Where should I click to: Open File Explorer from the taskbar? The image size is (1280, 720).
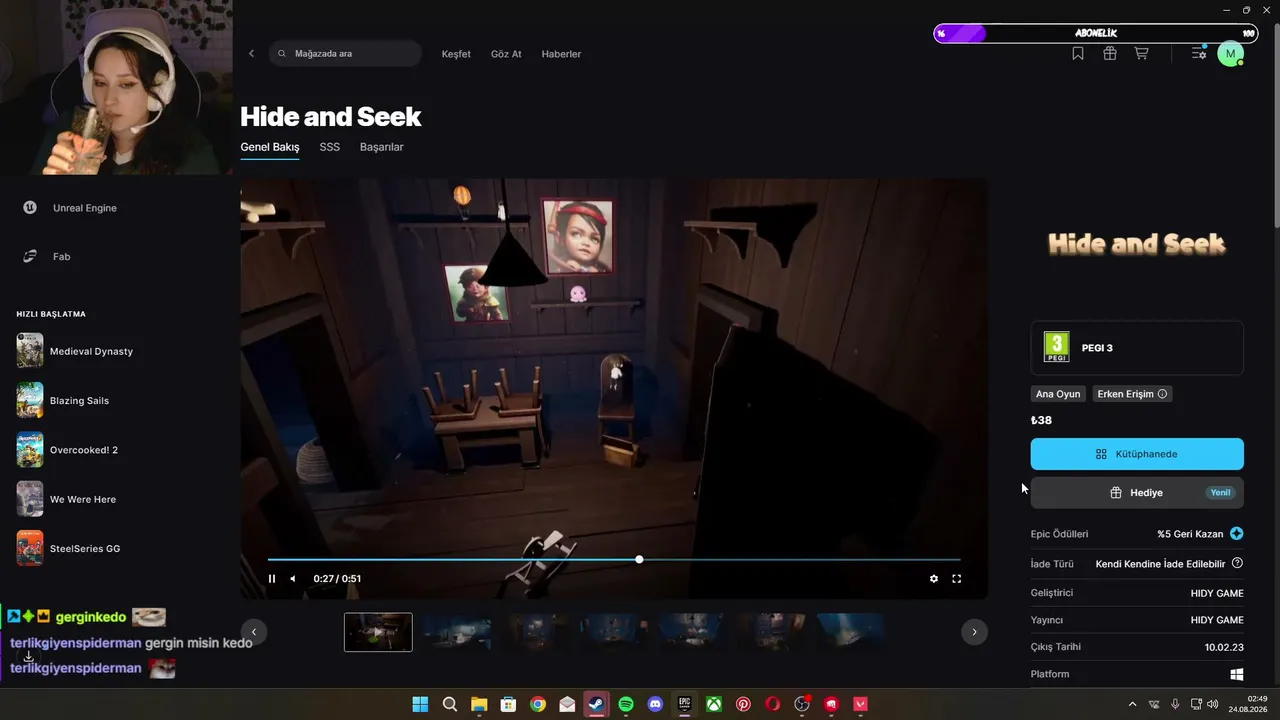(x=479, y=704)
